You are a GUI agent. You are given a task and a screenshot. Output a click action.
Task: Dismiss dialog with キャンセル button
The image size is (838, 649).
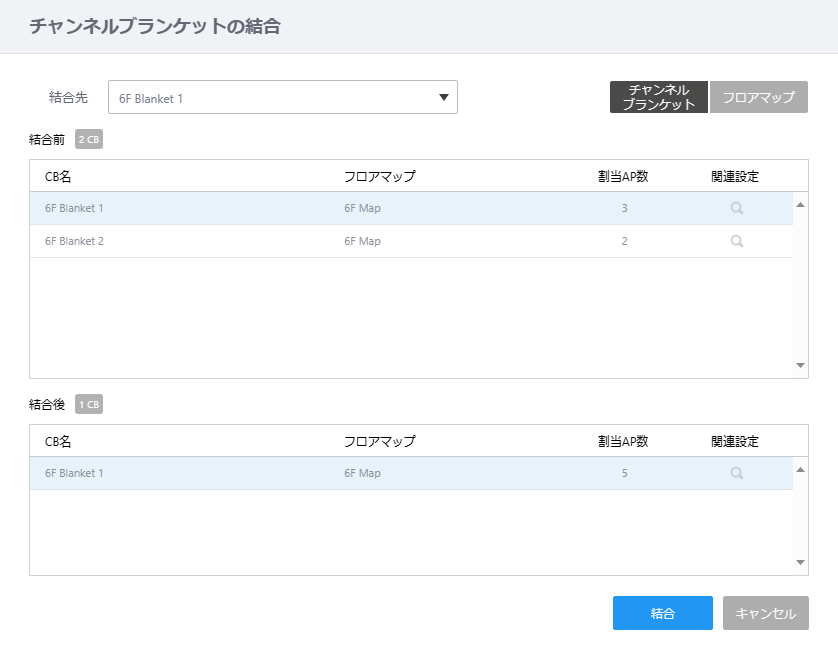click(765, 613)
